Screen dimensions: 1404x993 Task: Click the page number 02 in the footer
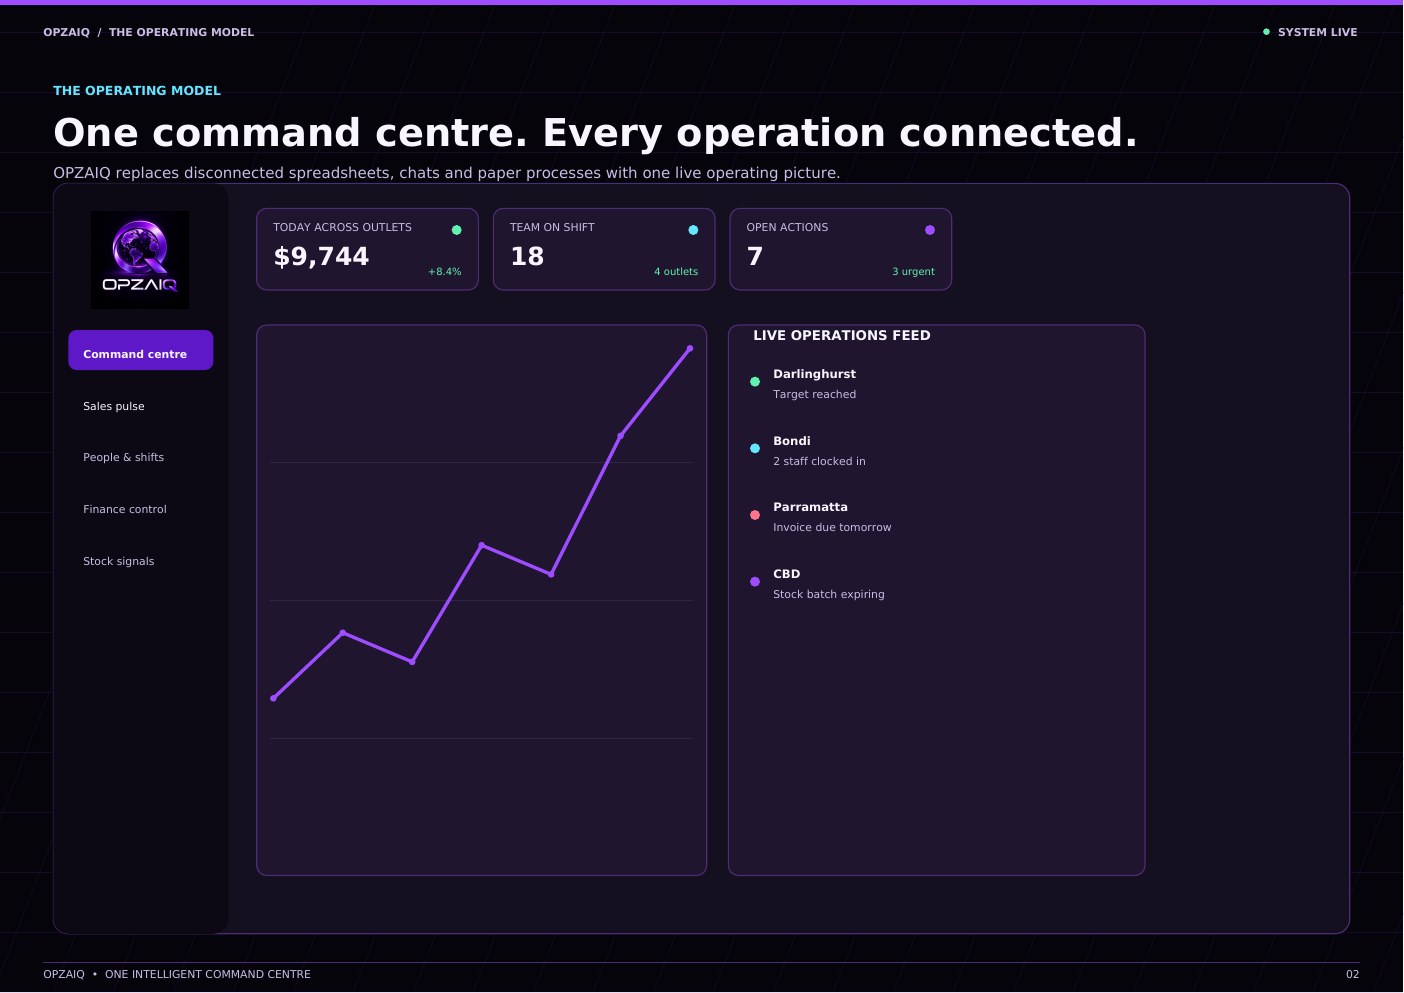1353,974
